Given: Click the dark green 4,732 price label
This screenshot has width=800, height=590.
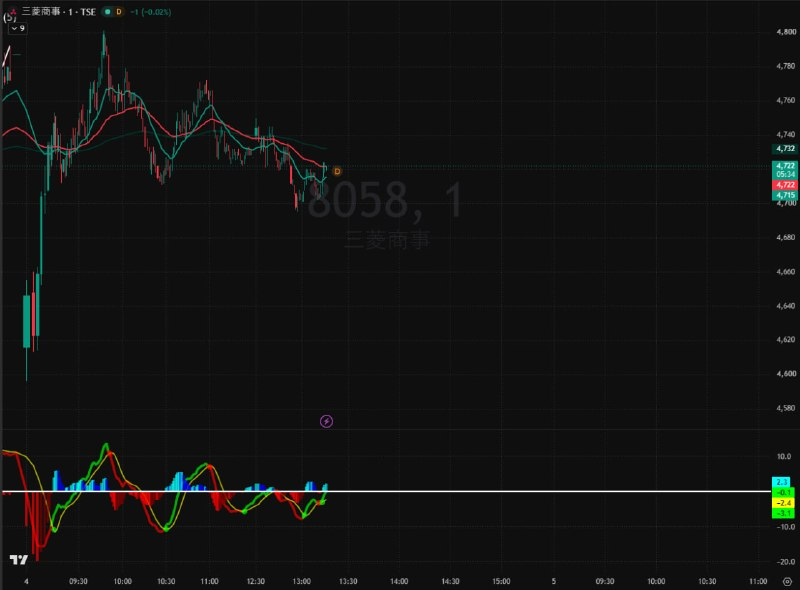Looking at the screenshot, I should coord(785,149).
